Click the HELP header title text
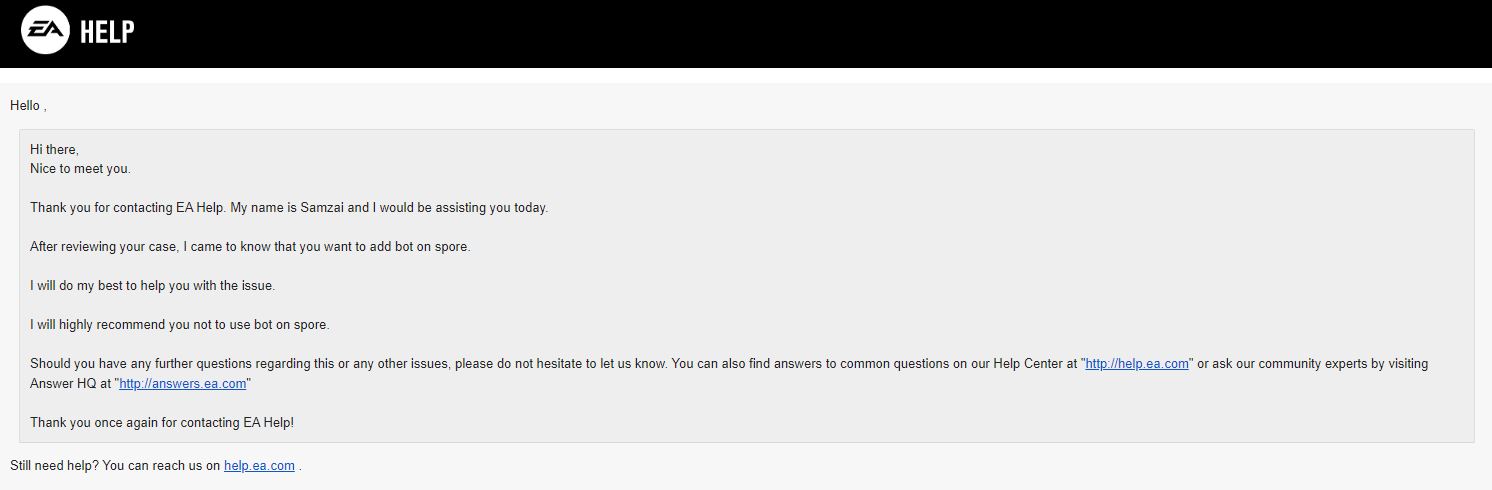1492x490 pixels. click(x=107, y=33)
